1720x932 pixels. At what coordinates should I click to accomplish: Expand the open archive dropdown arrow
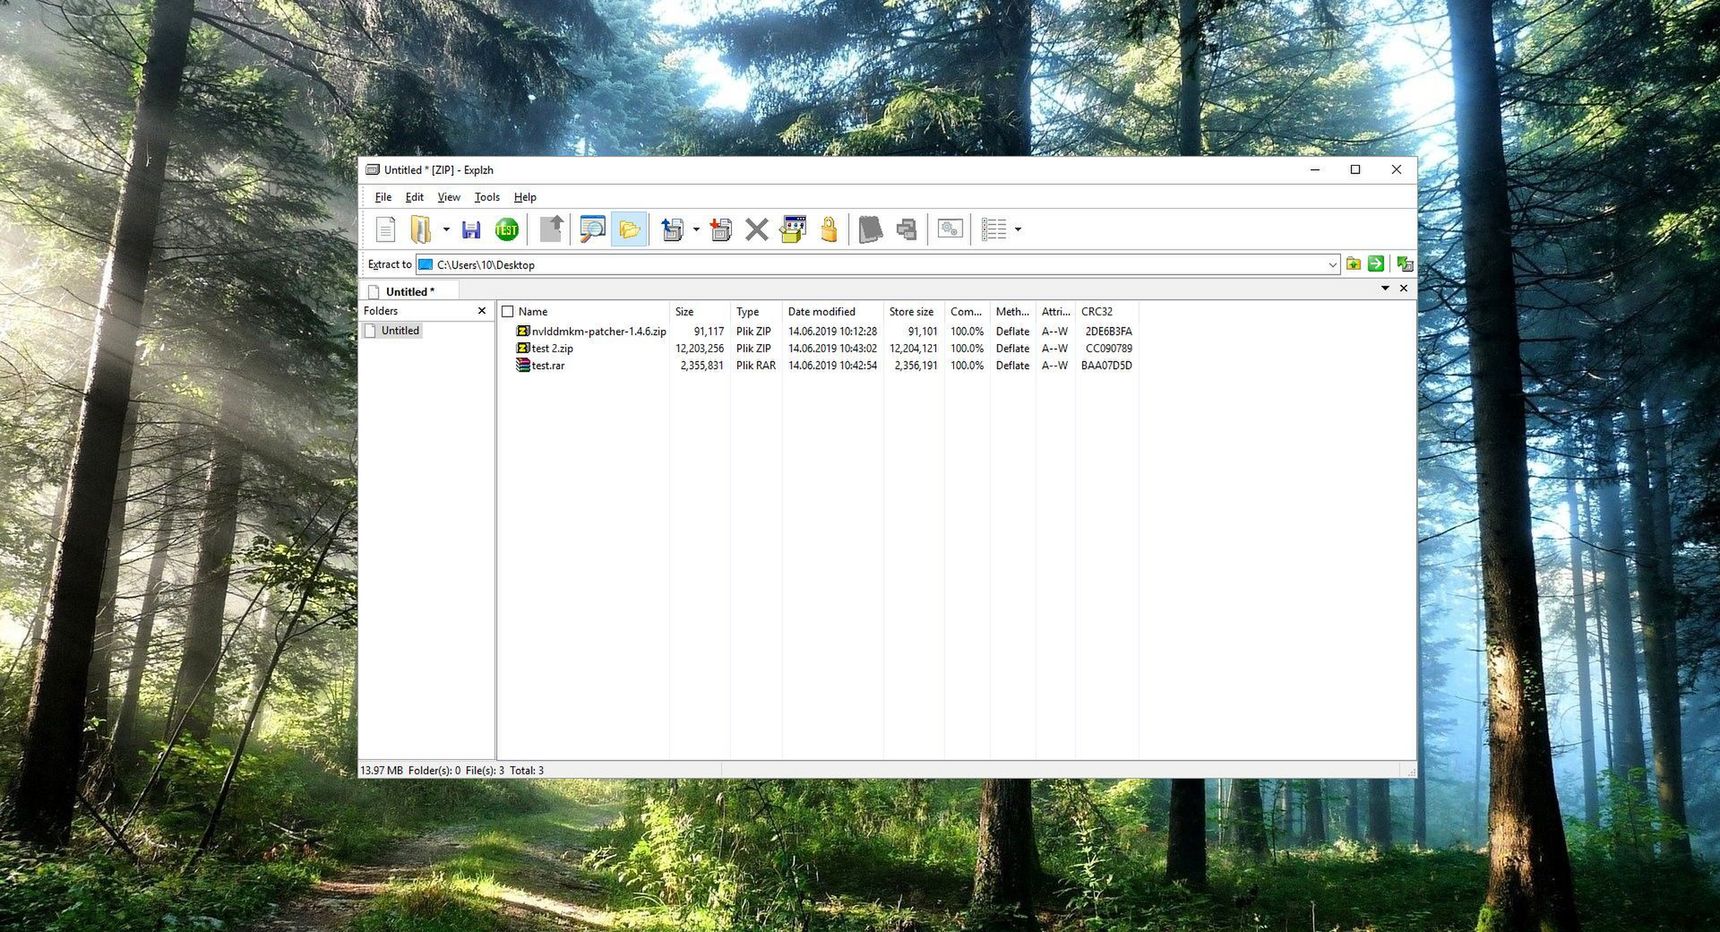446,230
